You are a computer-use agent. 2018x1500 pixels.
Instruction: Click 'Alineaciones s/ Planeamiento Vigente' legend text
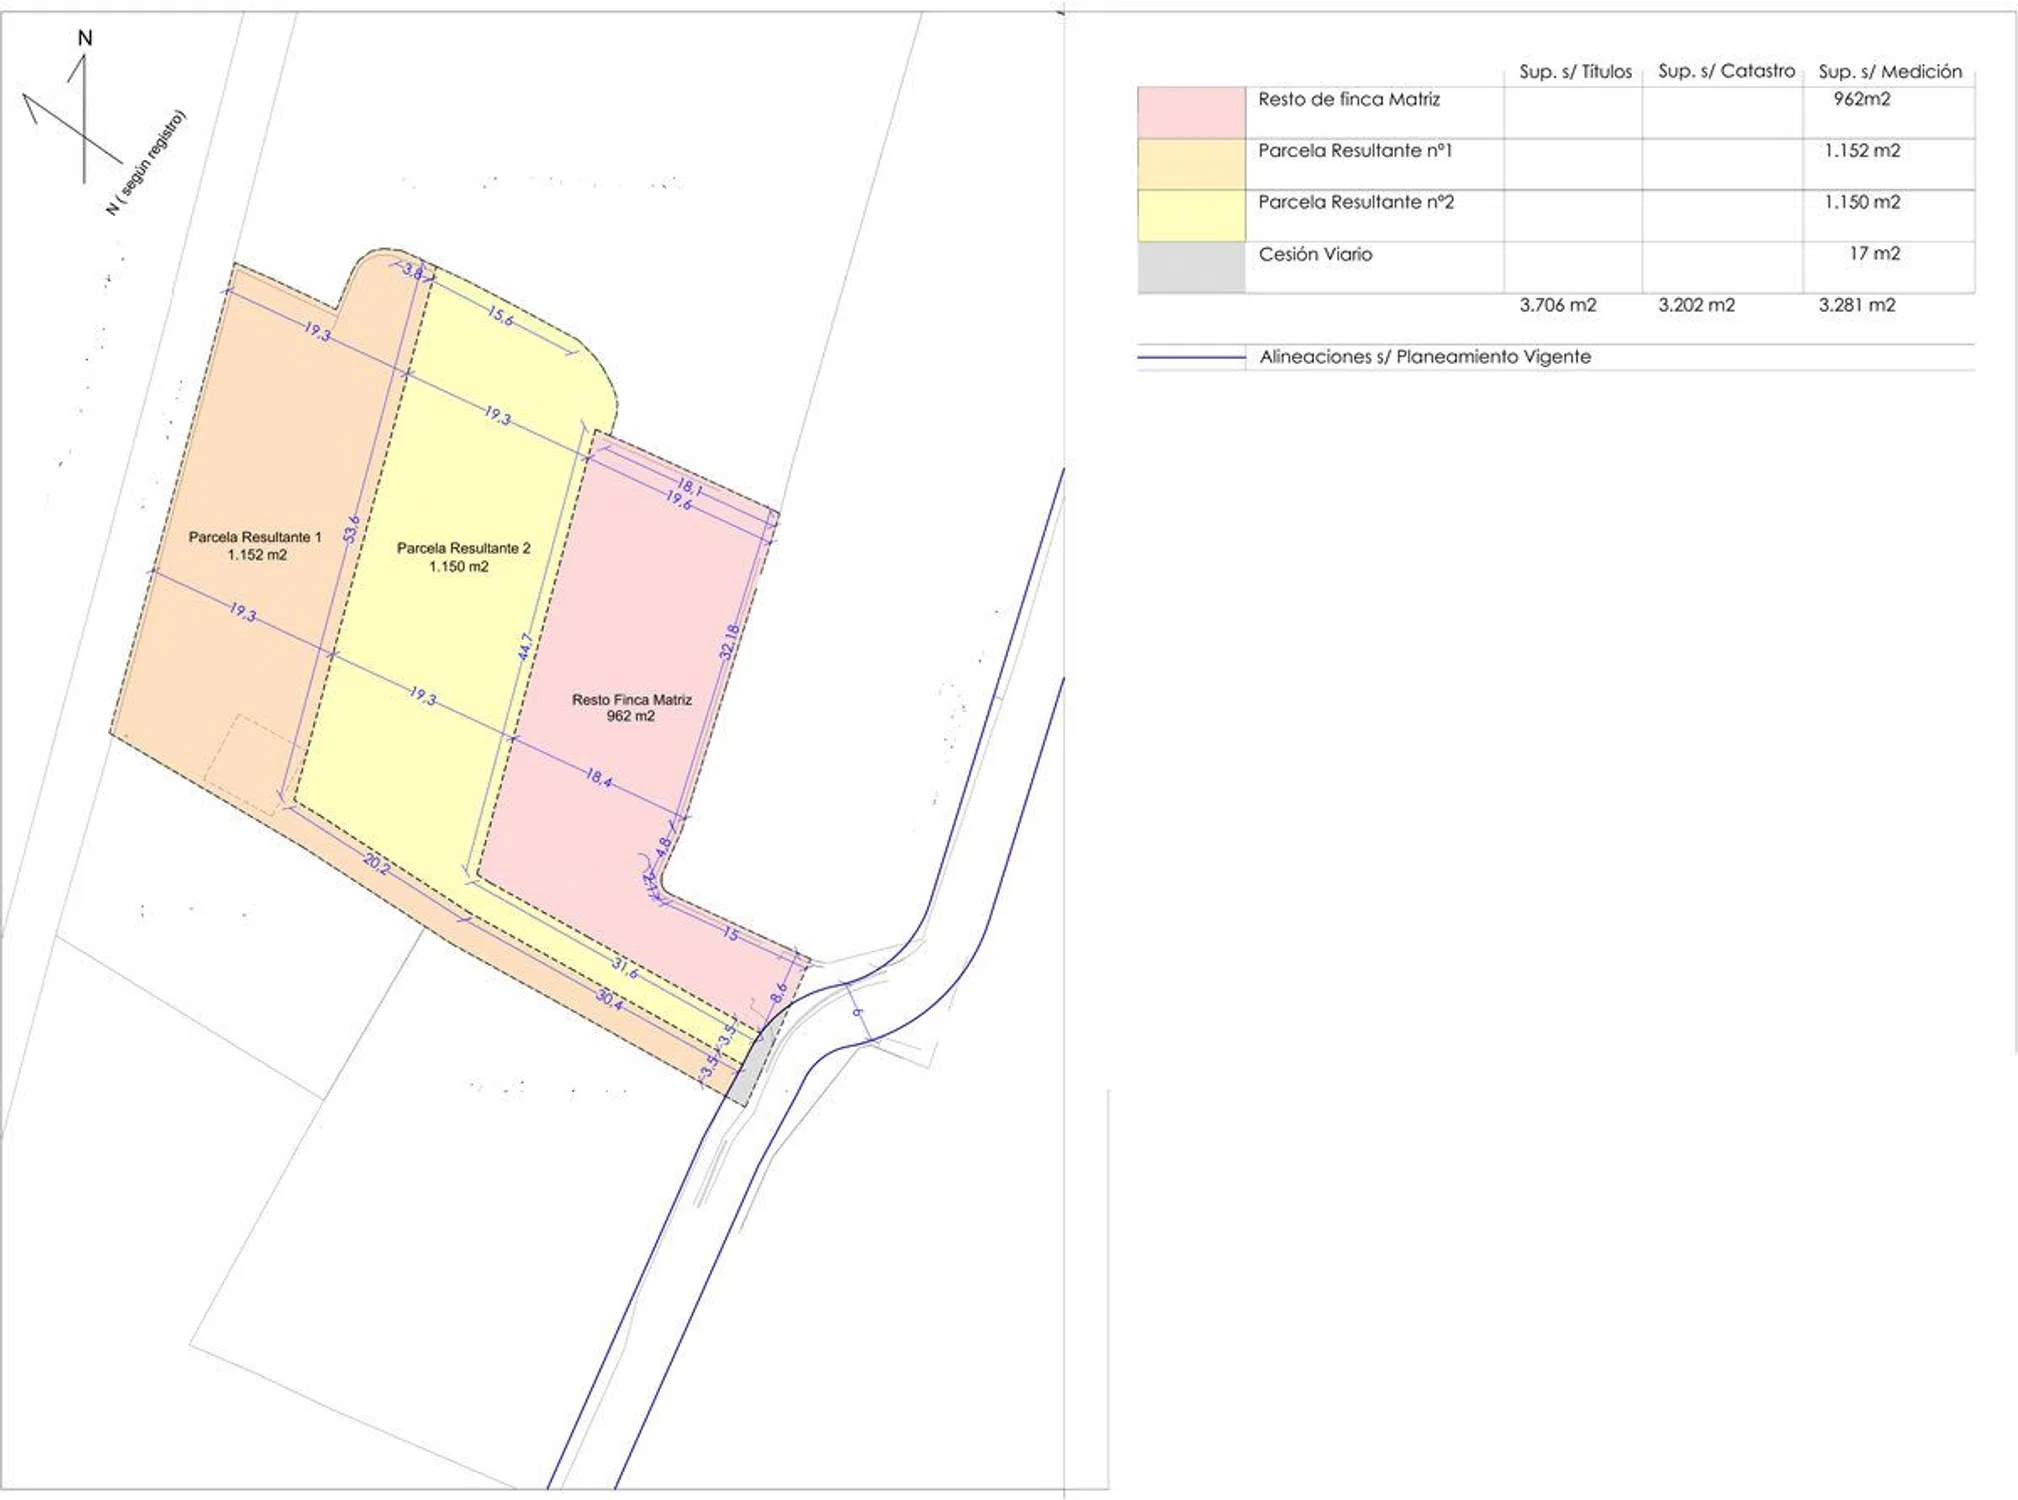click(x=1424, y=357)
